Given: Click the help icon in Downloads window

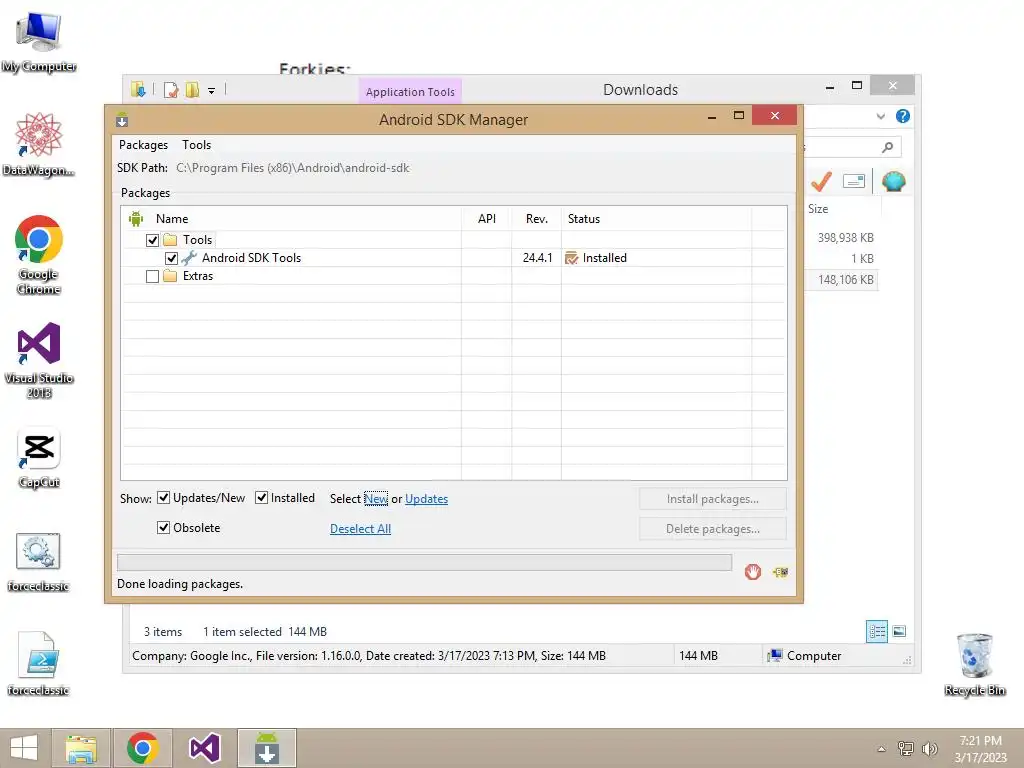Looking at the screenshot, I should coord(903,116).
